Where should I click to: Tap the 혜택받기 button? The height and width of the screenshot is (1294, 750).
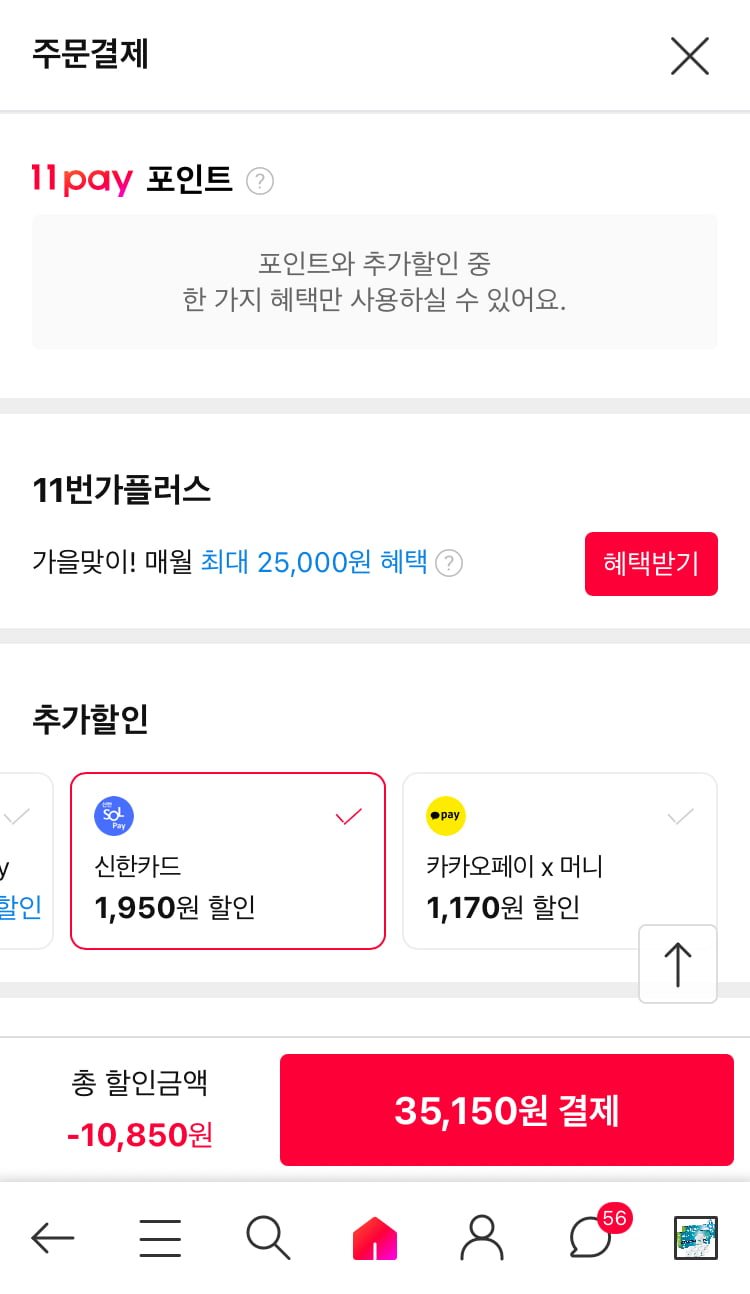coord(651,564)
